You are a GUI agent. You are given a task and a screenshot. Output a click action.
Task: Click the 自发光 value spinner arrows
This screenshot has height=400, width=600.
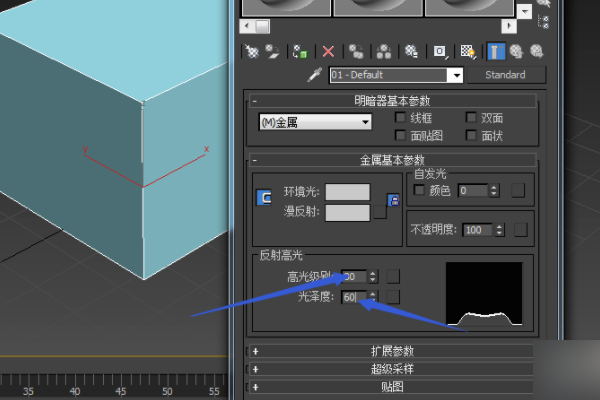pyautogui.click(x=494, y=191)
